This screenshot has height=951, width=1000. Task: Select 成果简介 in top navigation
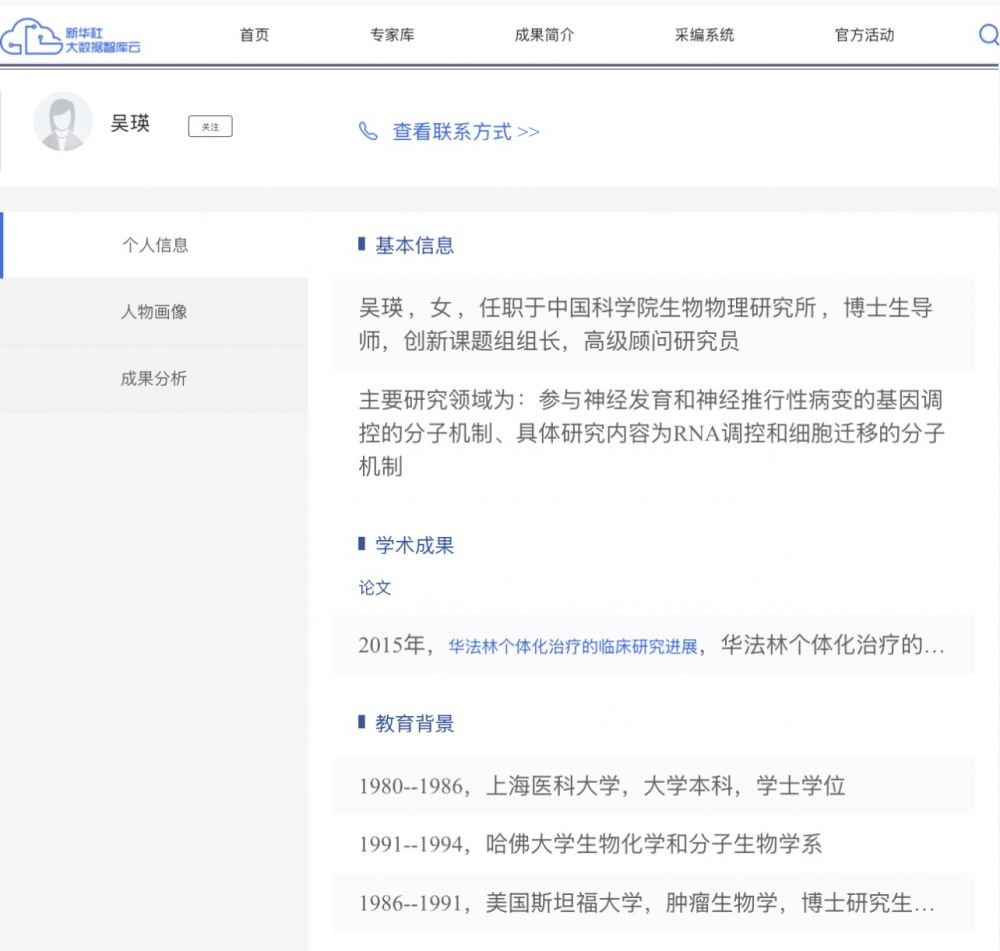tap(544, 35)
